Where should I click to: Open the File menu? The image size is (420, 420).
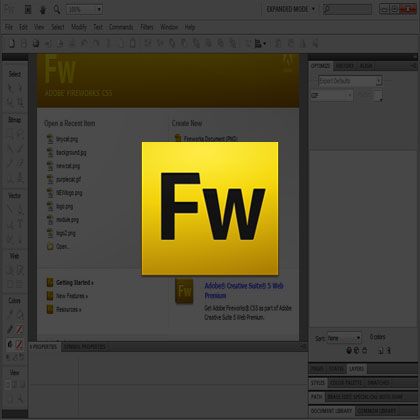[9, 27]
